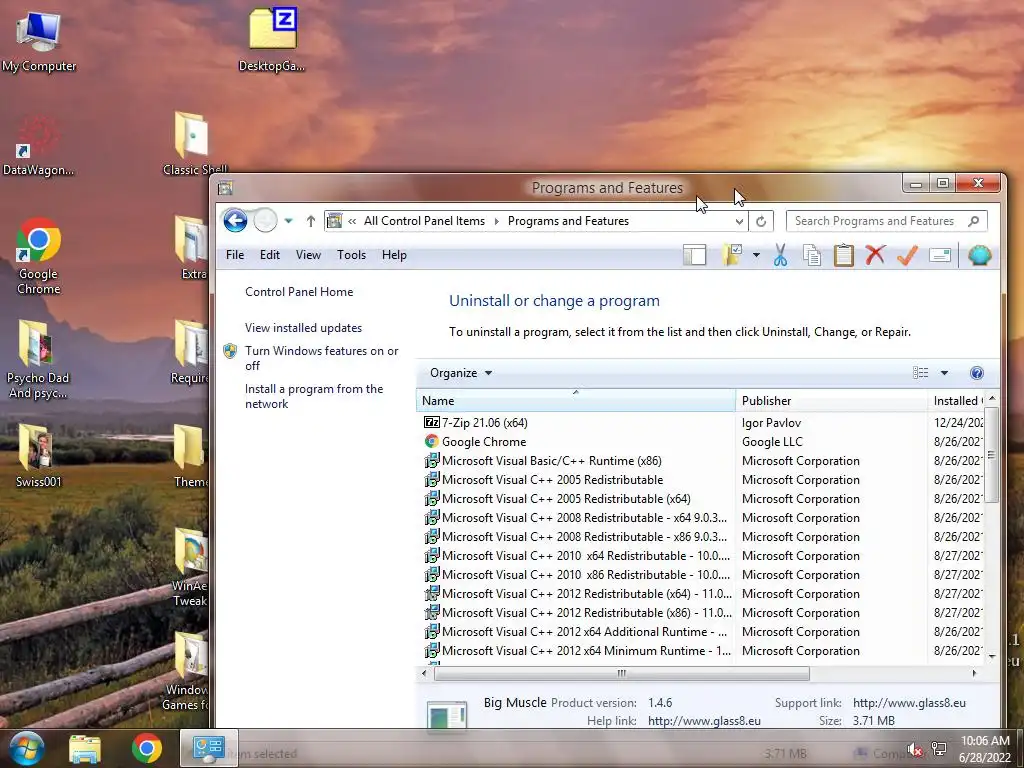
Task: Select the Swiss001 folder icon
Action: (38, 456)
